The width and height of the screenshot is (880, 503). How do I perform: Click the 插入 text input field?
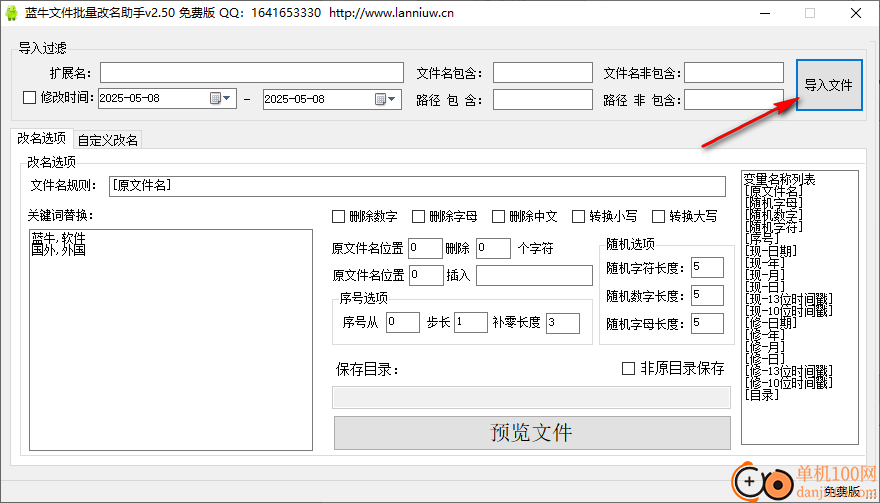pyautogui.click(x=534, y=275)
